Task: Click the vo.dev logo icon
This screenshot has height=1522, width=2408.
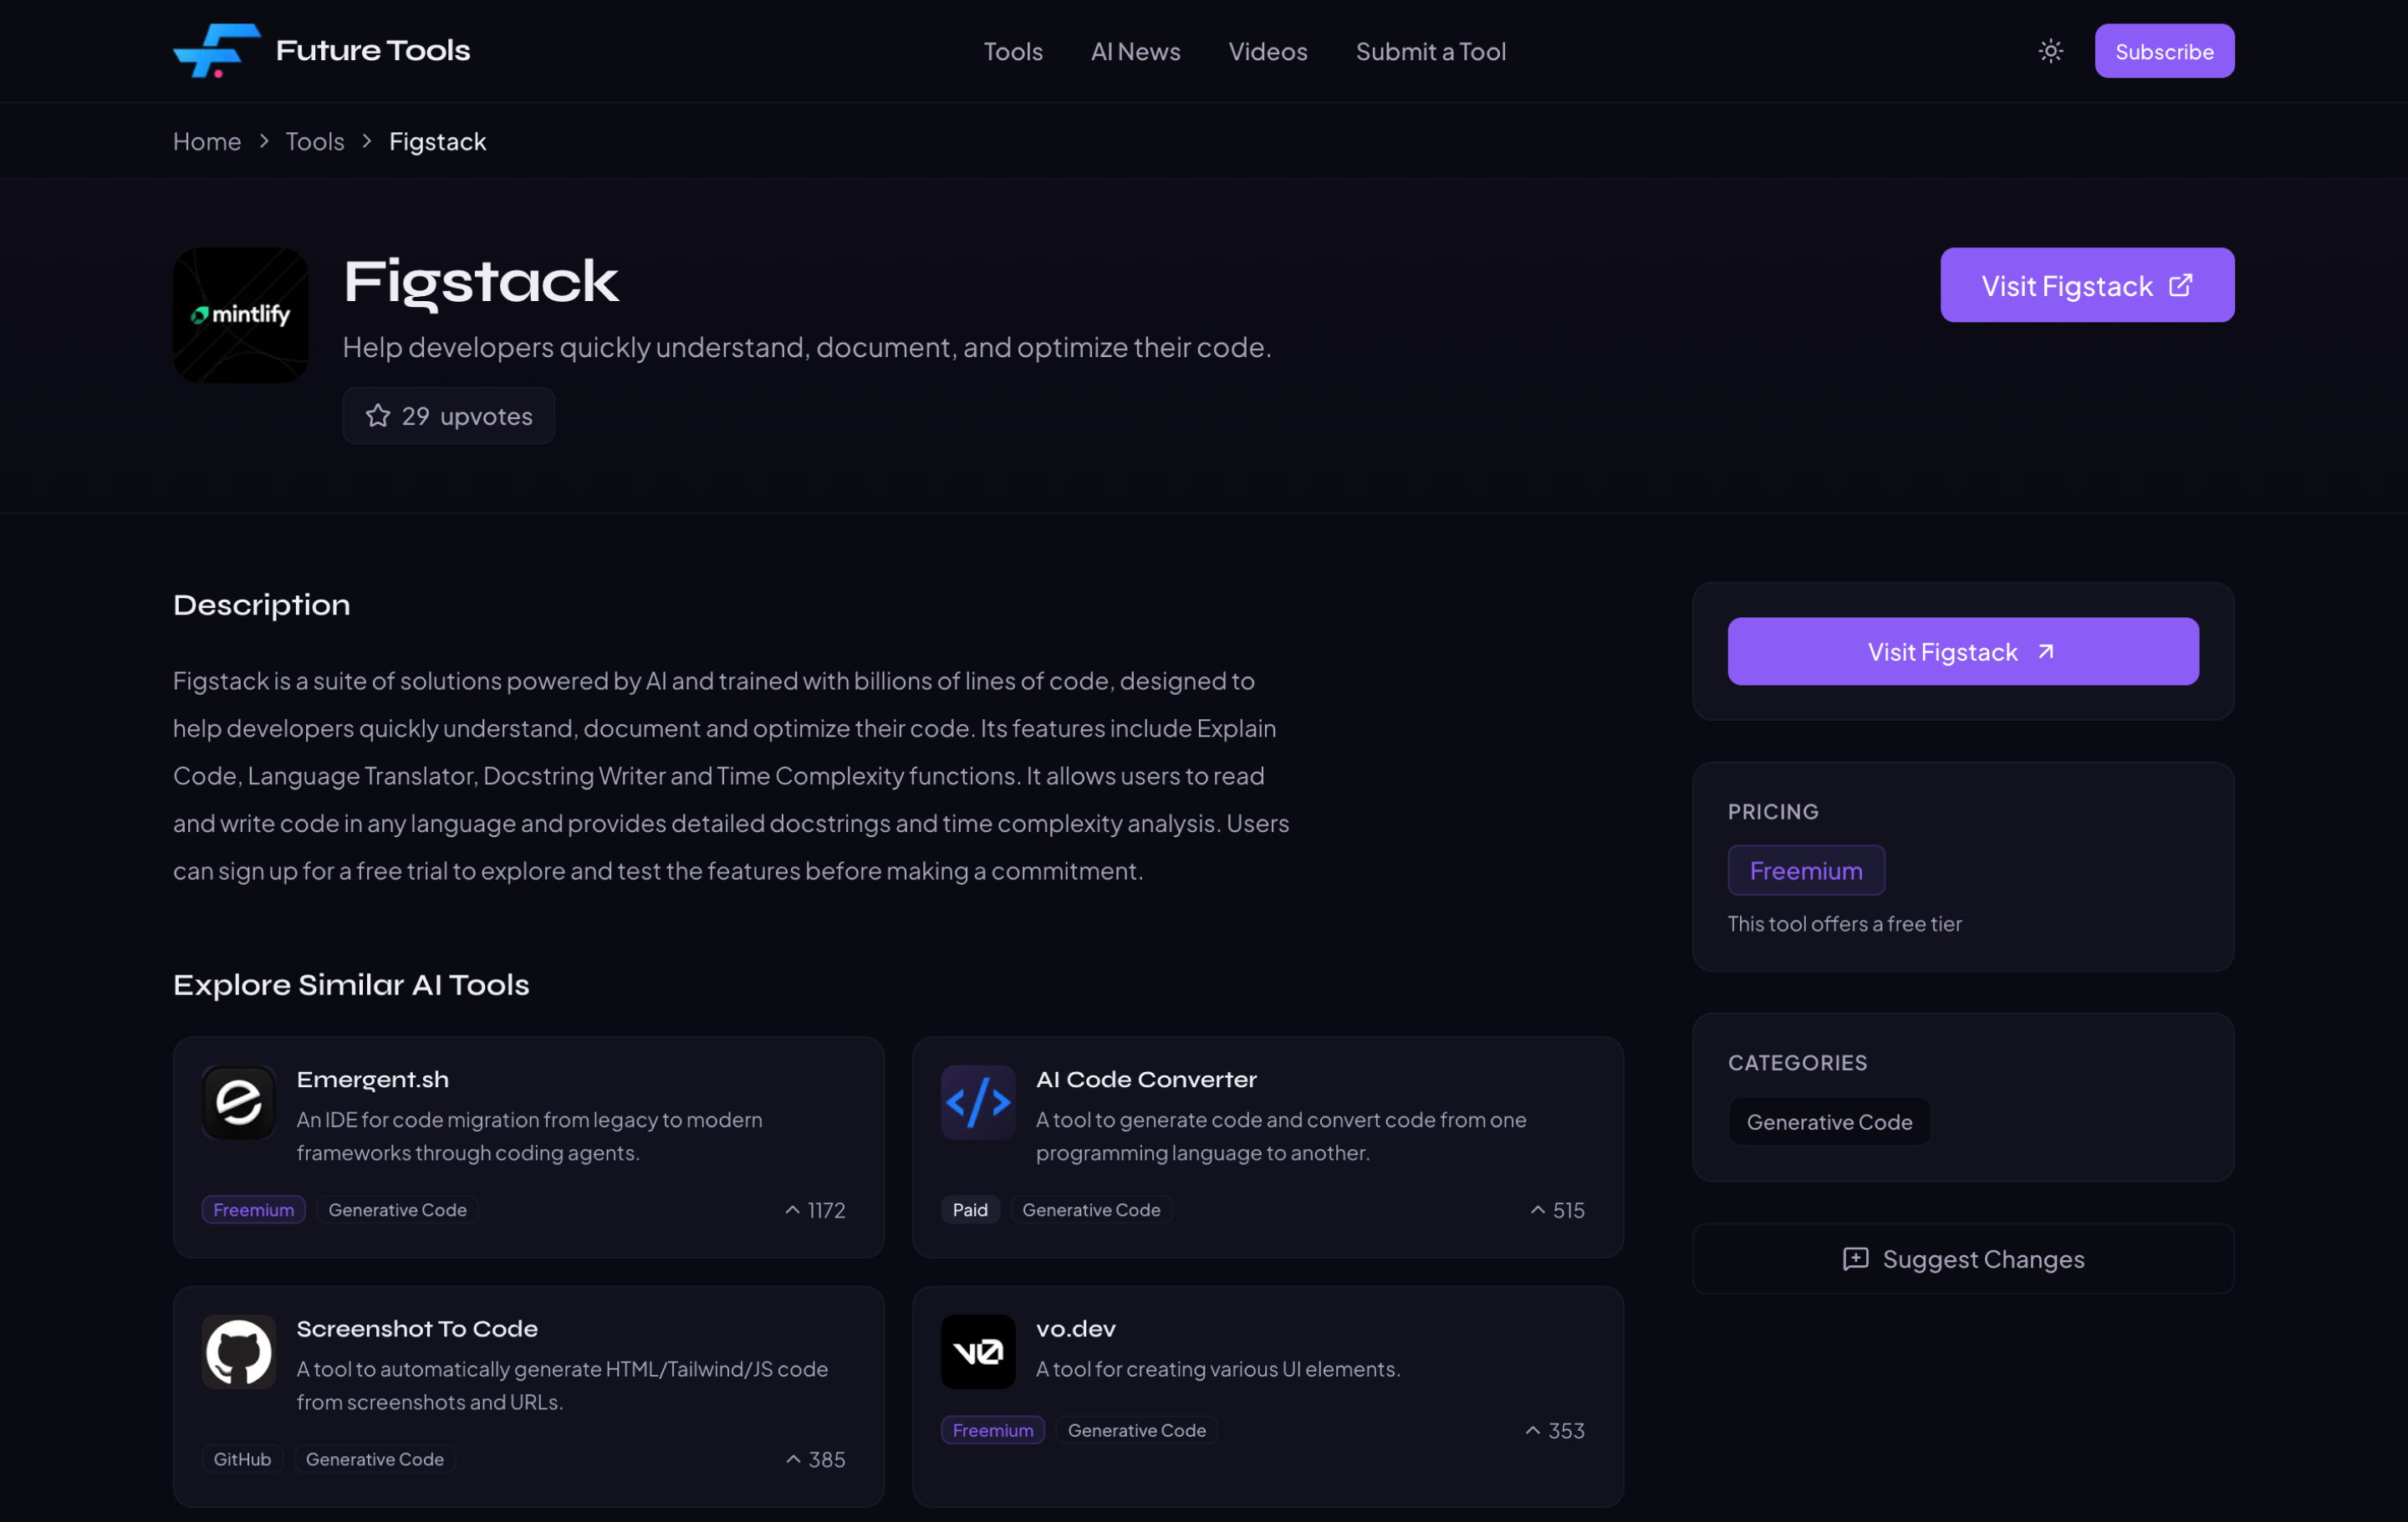Action: tap(977, 1351)
